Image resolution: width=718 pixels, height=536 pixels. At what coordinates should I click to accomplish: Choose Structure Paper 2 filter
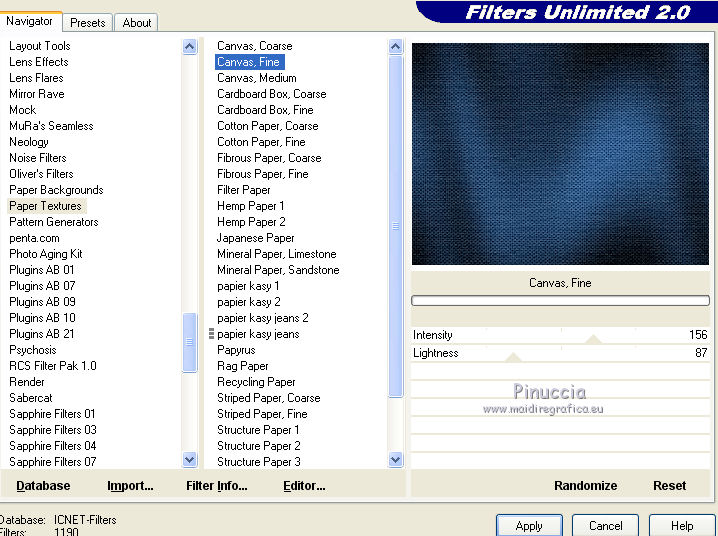click(259, 446)
